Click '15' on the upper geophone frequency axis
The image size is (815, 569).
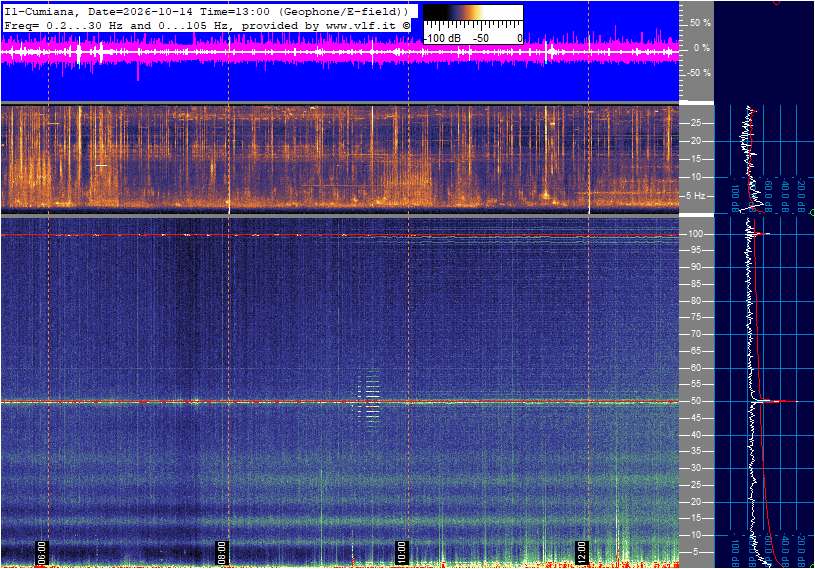point(695,159)
